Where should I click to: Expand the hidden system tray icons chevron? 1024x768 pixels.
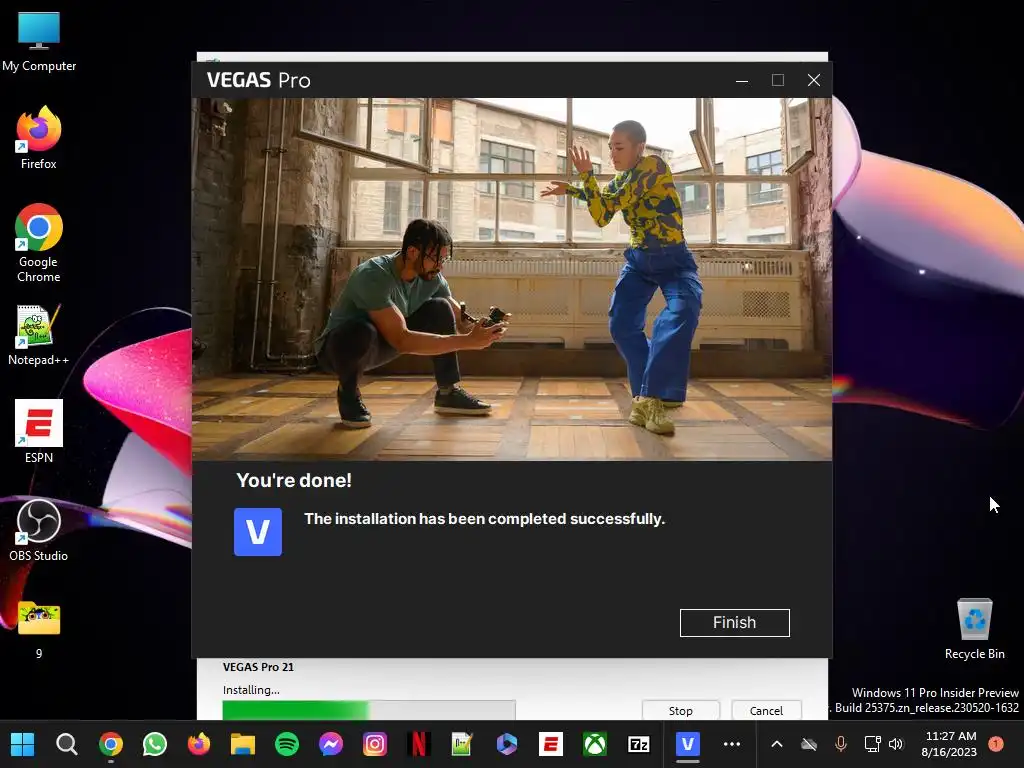click(x=776, y=744)
